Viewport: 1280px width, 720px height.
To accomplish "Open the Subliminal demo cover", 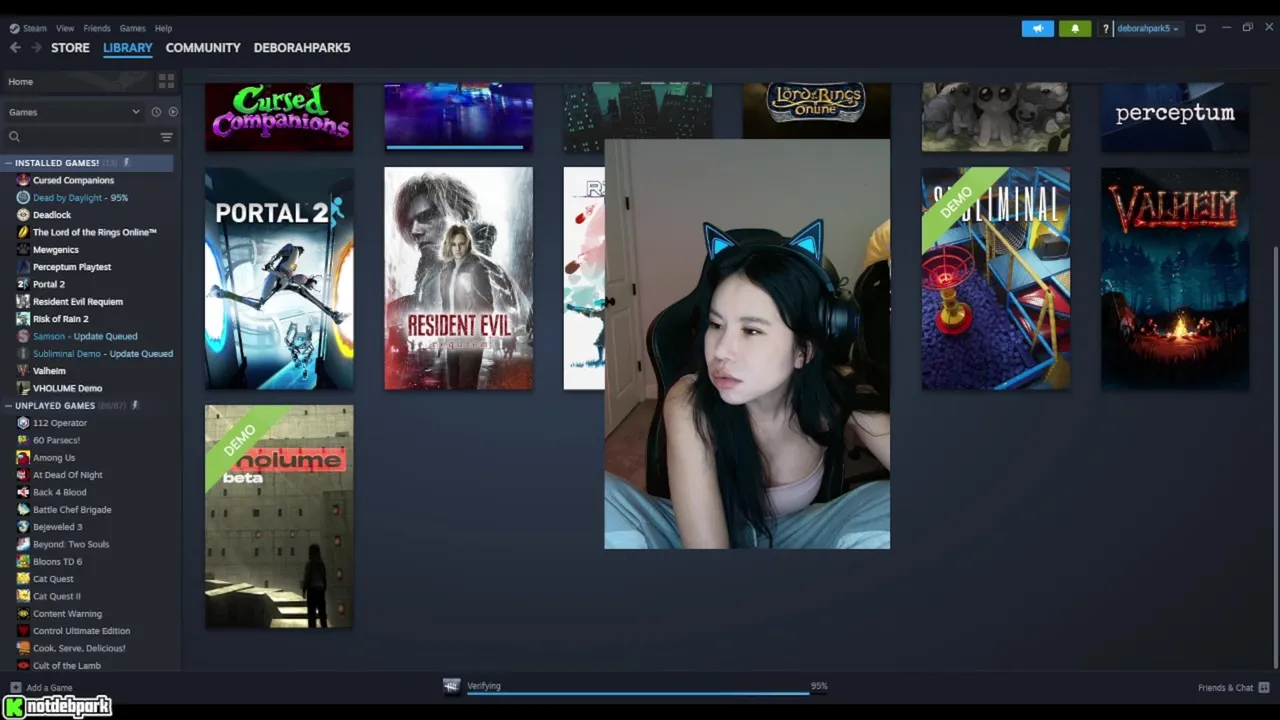I will tap(995, 279).
